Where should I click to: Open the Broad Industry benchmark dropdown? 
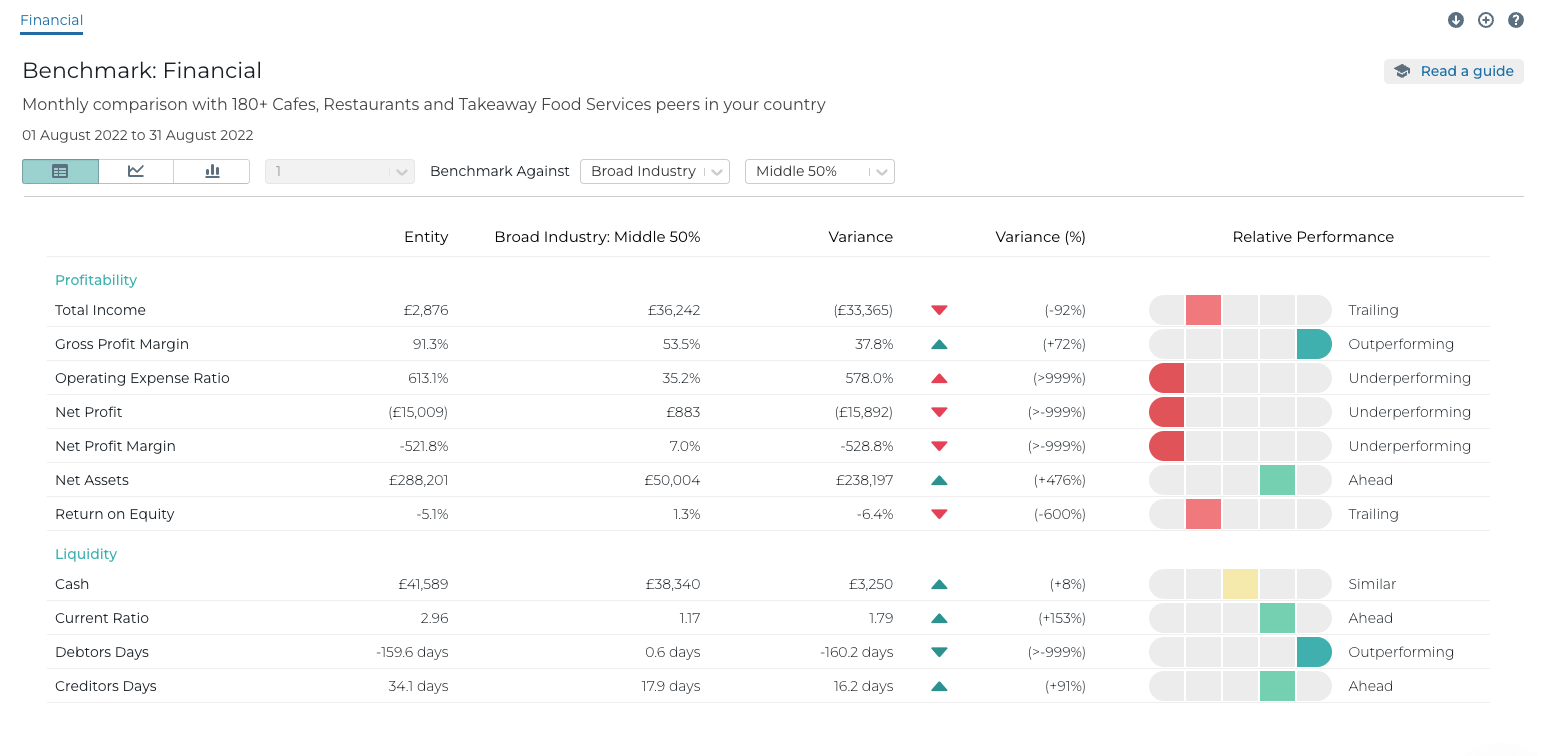coord(655,171)
